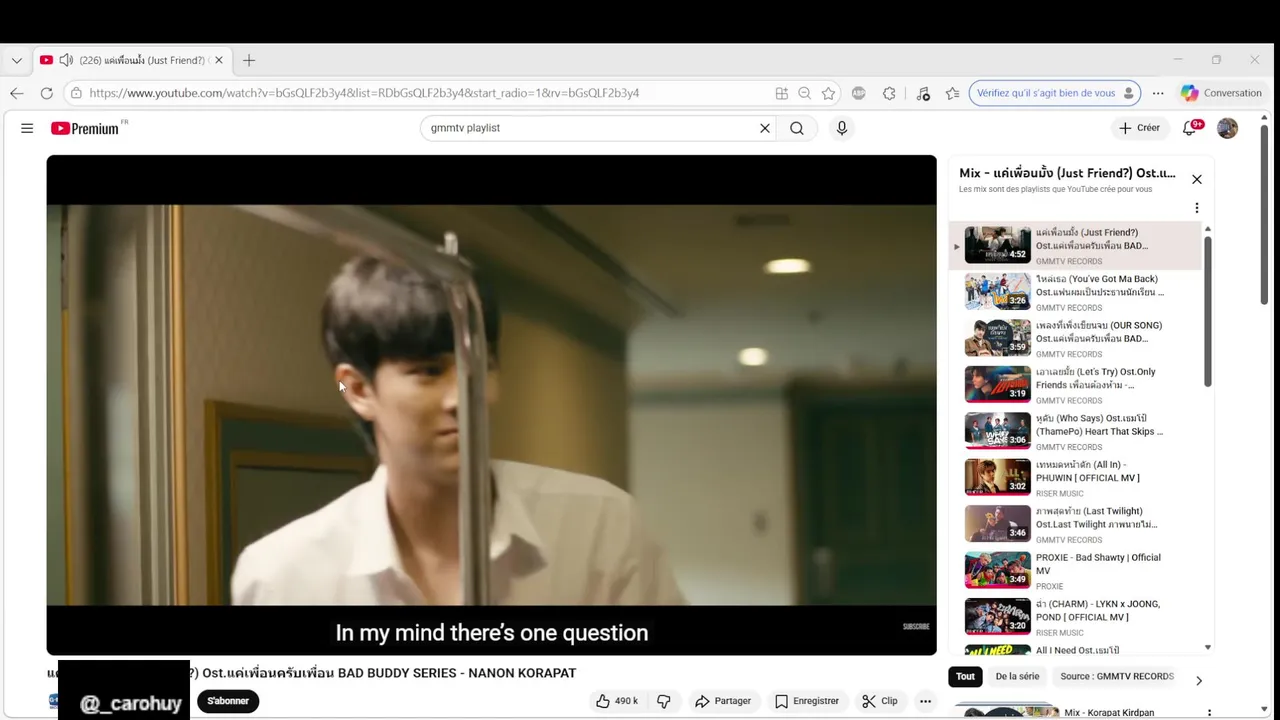The width and height of the screenshot is (1280, 720).
Task: Start voice search with microphone
Action: tap(842, 128)
